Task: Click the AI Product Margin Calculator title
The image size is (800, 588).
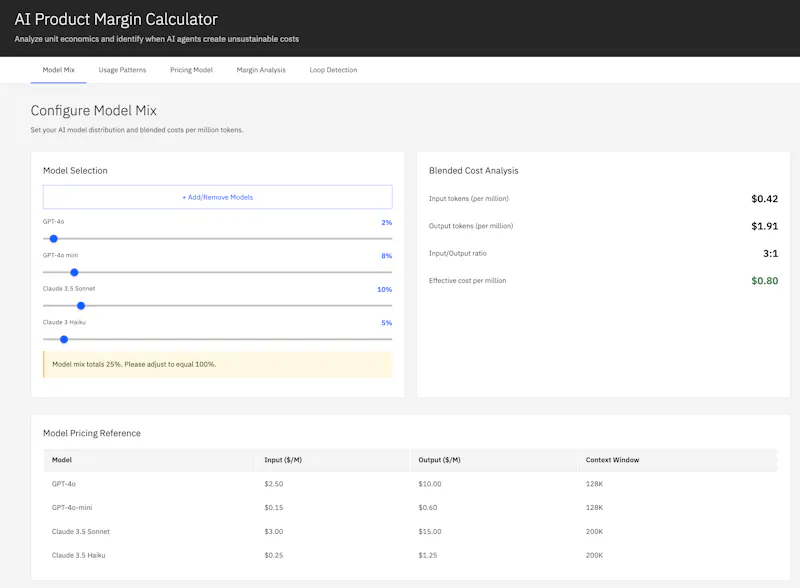Action: 116,19
